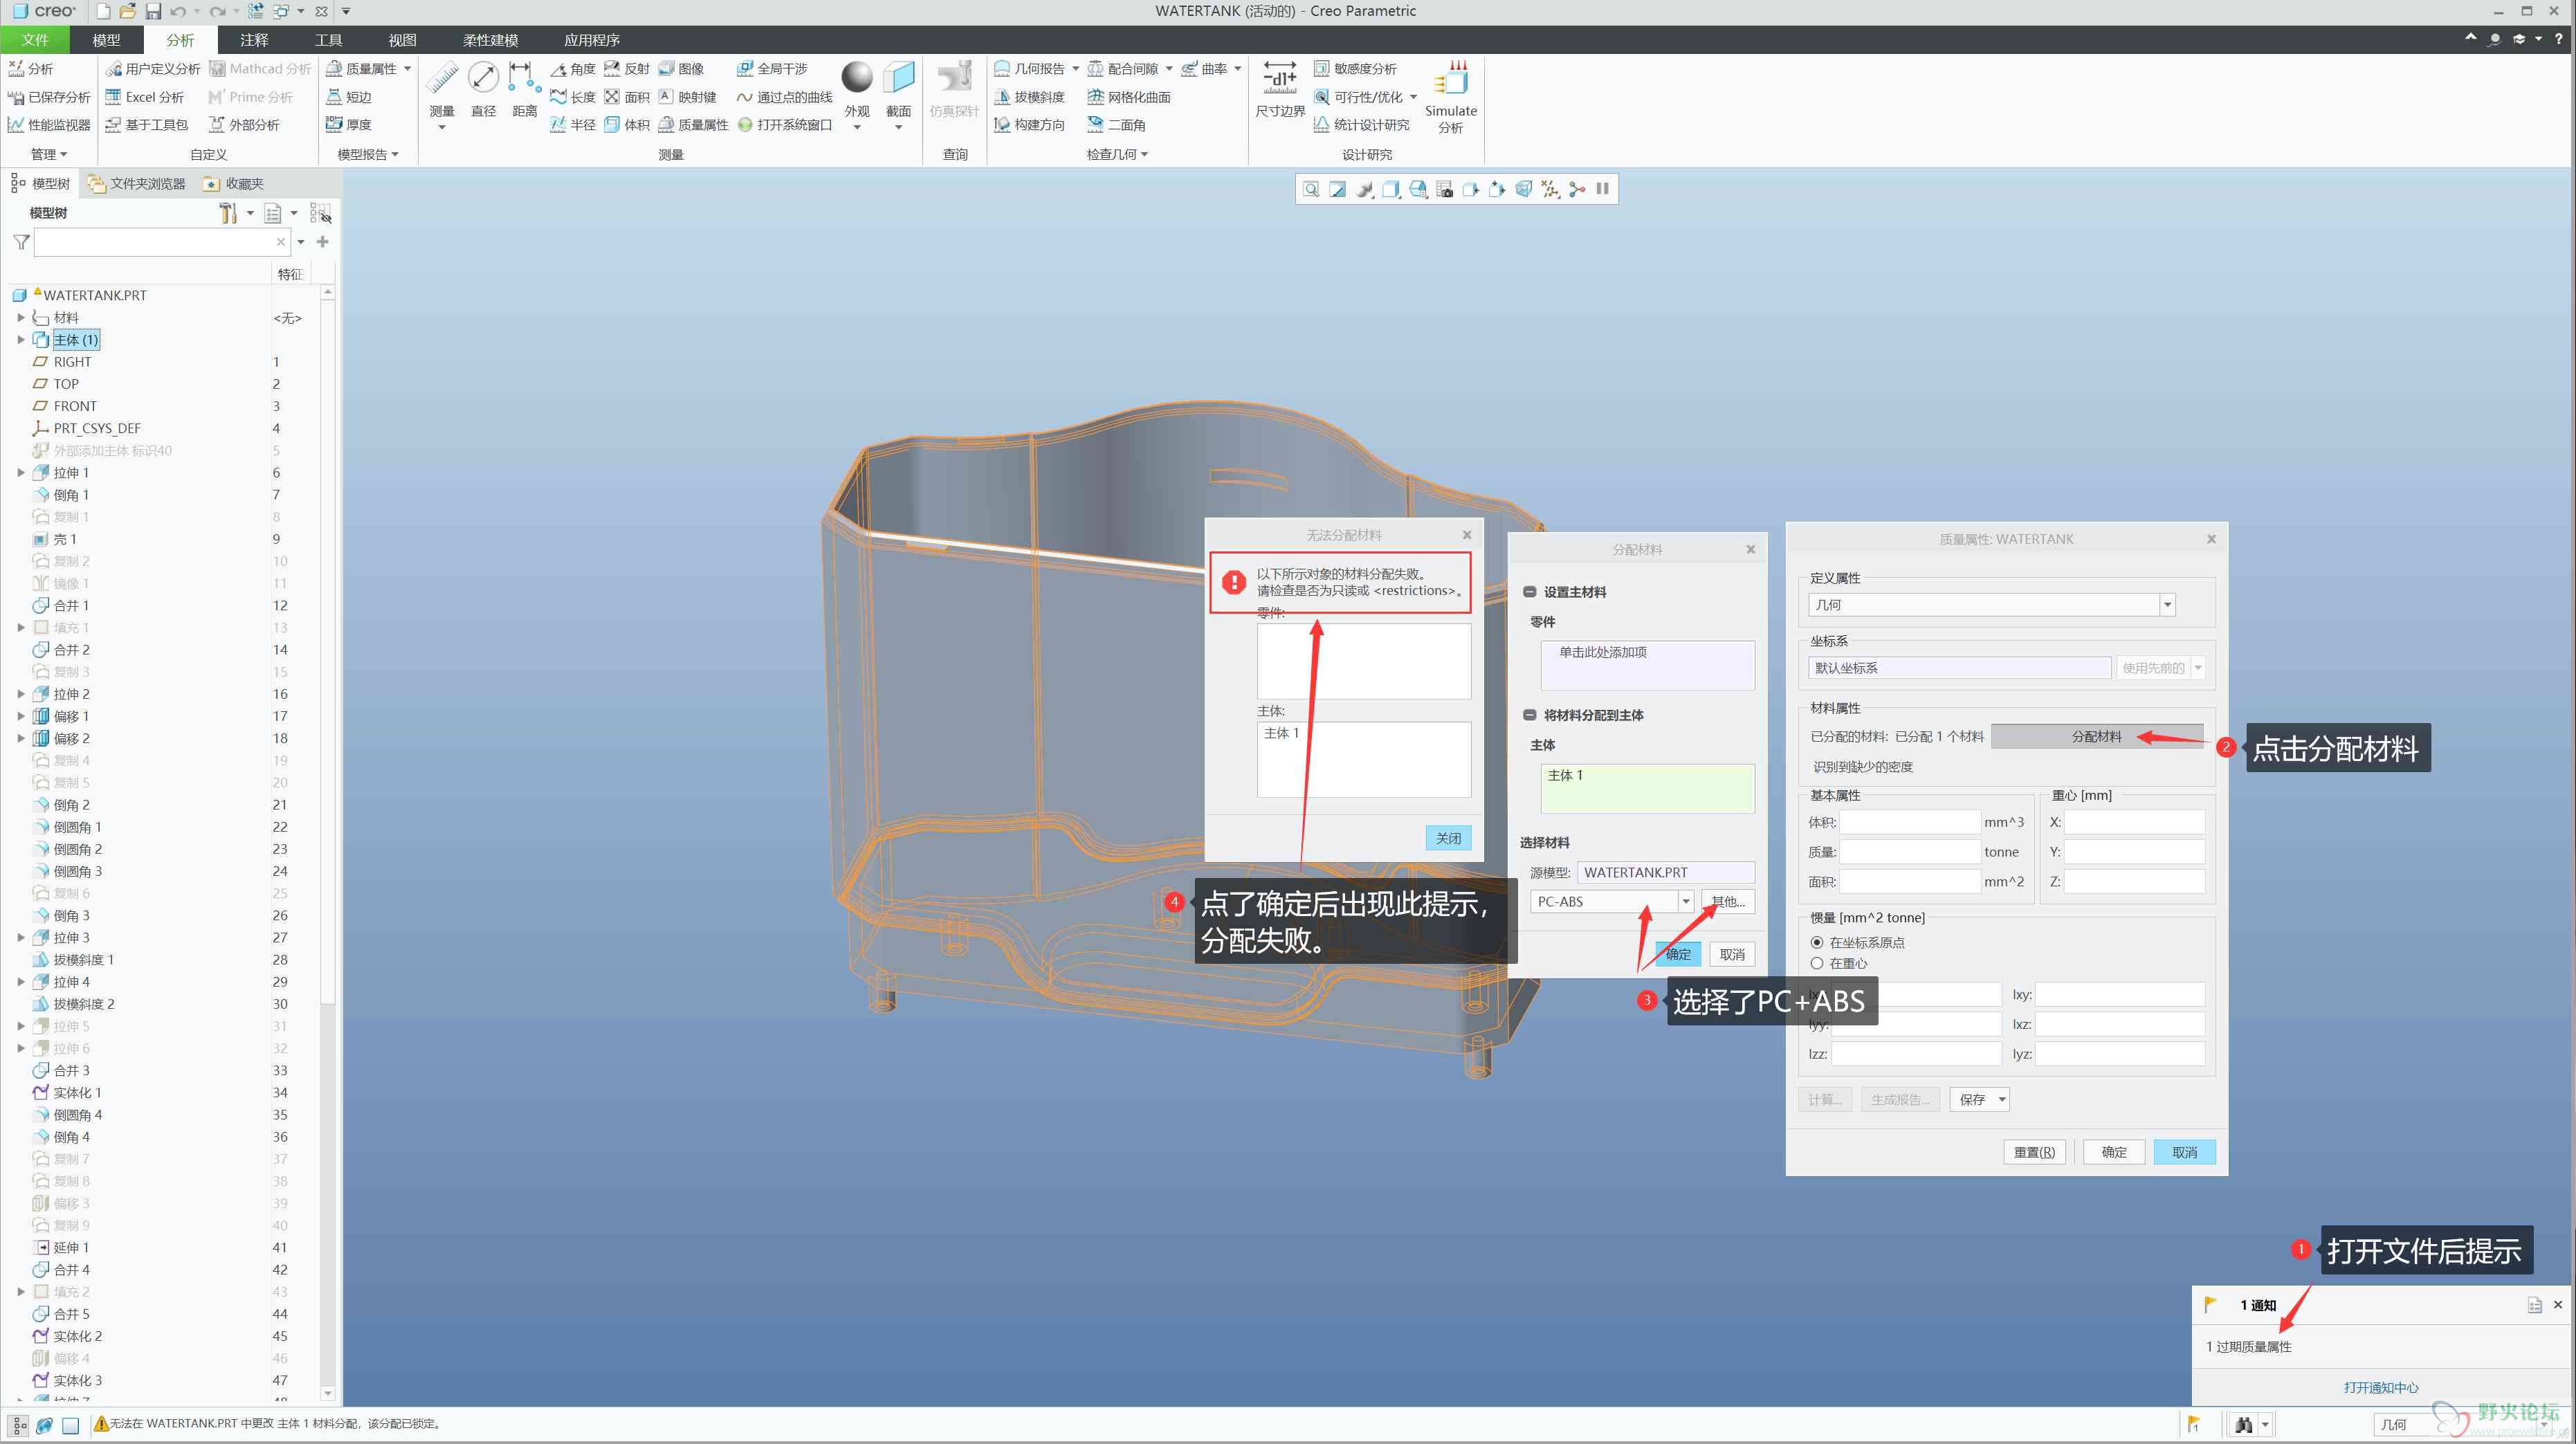
Task: Click the Others... material button
Action: tap(1728, 902)
